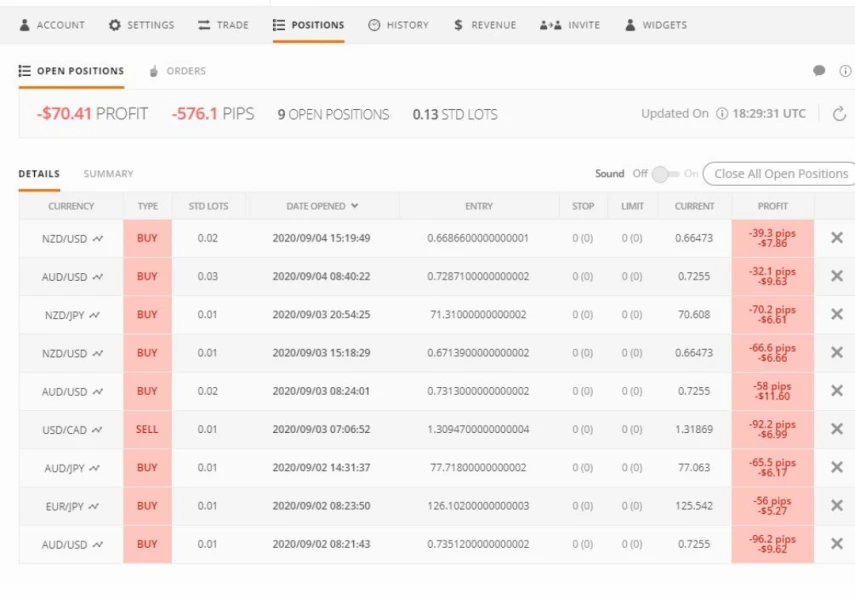Select the Positions tab
855x600 pixels.
(309, 25)
